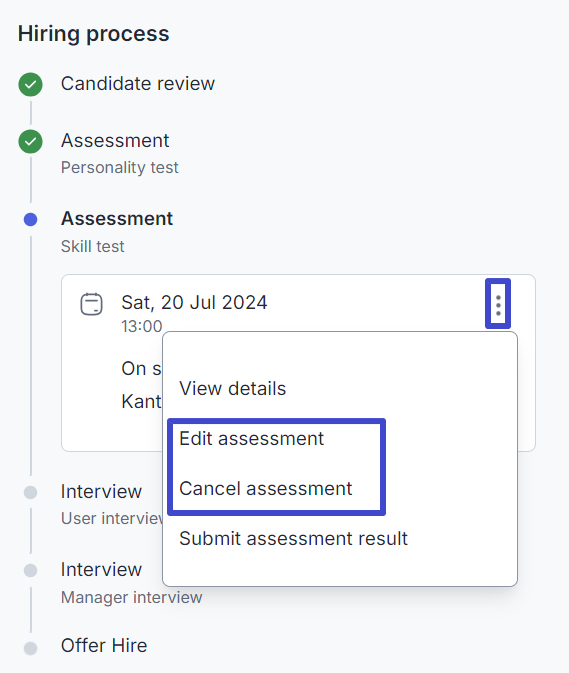Image resolution: width=569 pixels, height=673 pixels.
Task: Open the Candidate review step
Action: coord(138,84)
